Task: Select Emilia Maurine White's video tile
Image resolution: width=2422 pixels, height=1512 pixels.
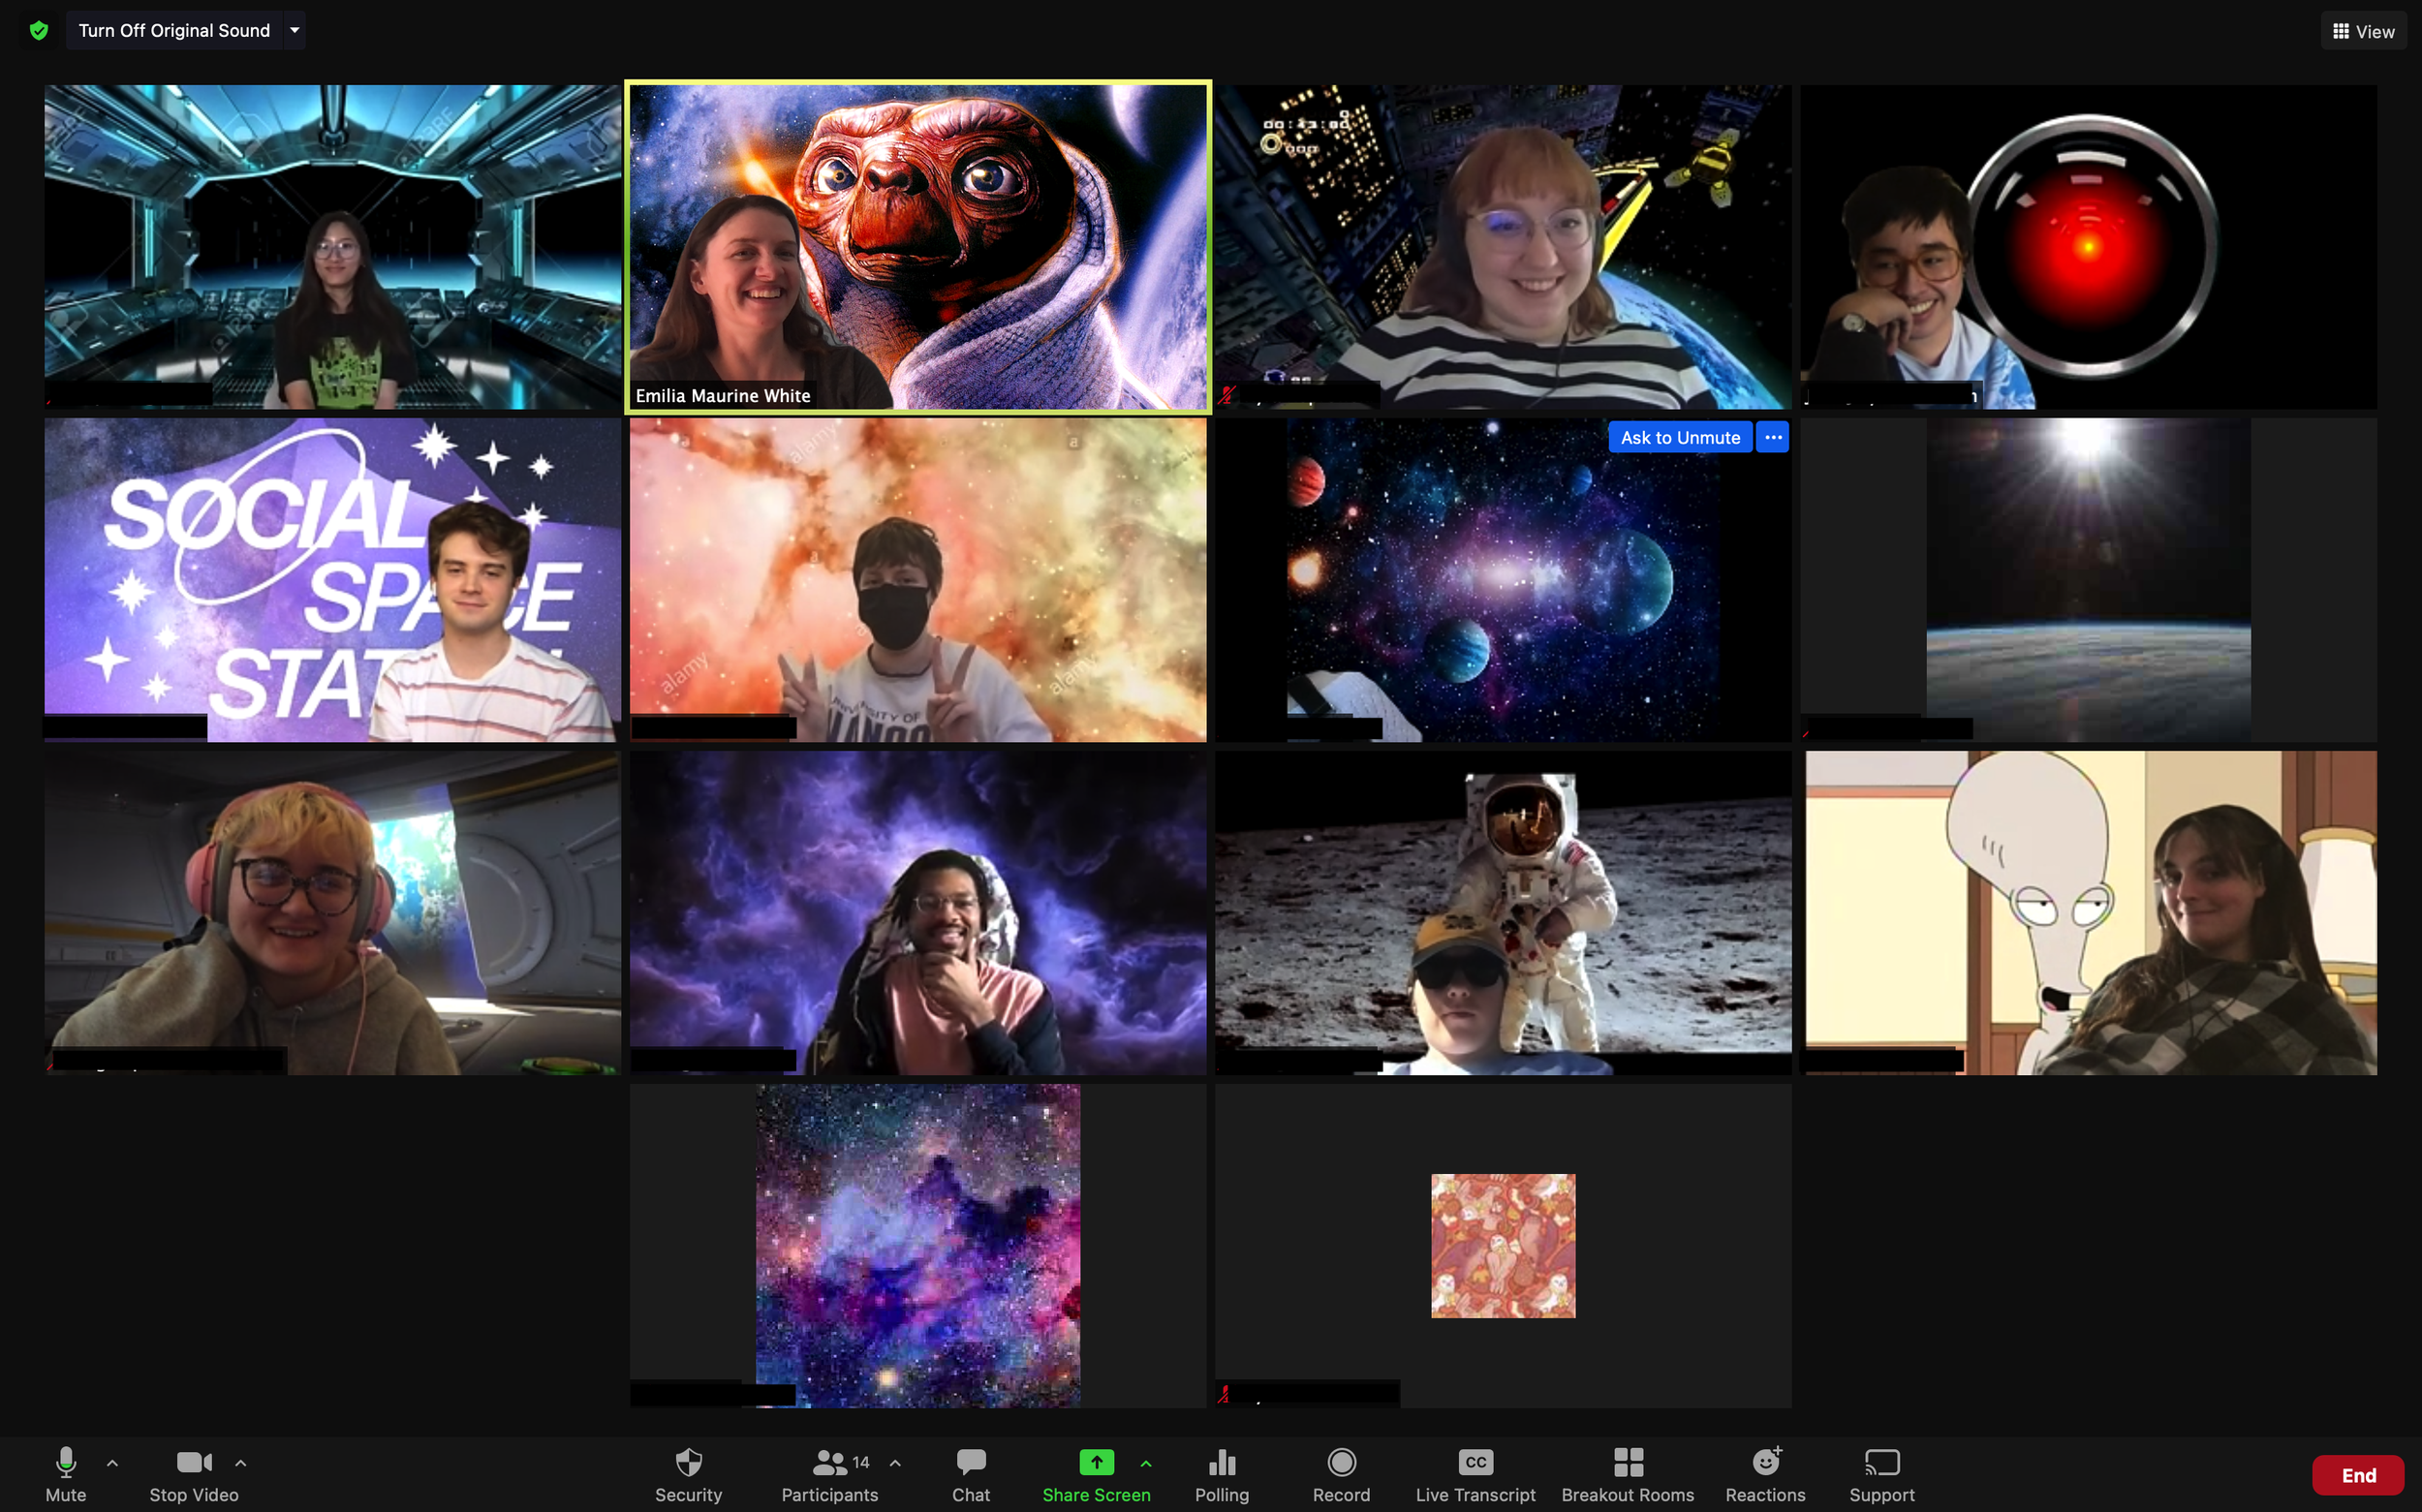Action: pos(918,246)
